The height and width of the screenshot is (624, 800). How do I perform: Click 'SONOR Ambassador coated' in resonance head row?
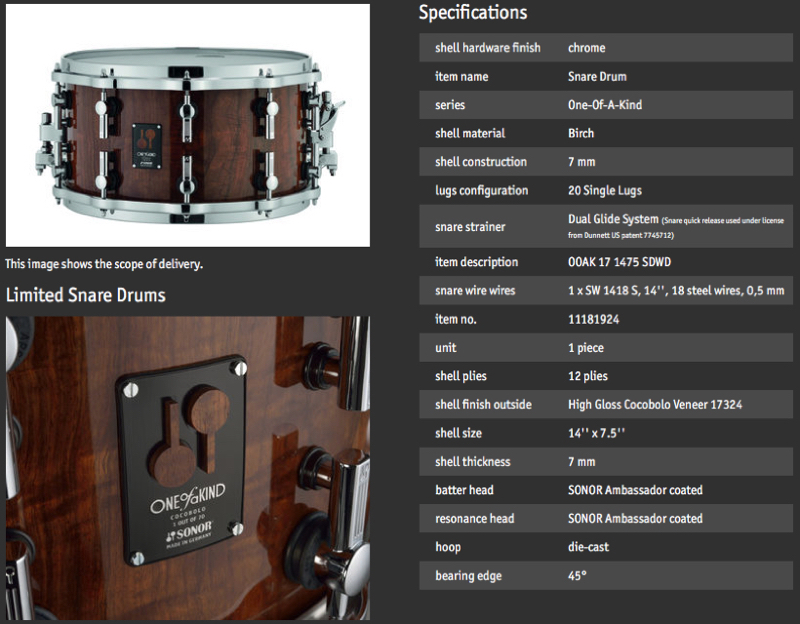click(x=635, y=519)
